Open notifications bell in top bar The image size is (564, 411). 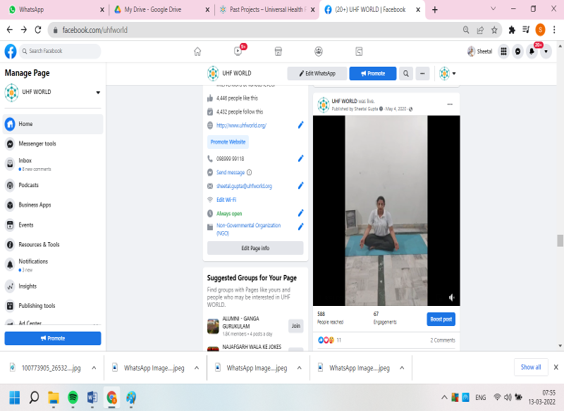(532, 51)
